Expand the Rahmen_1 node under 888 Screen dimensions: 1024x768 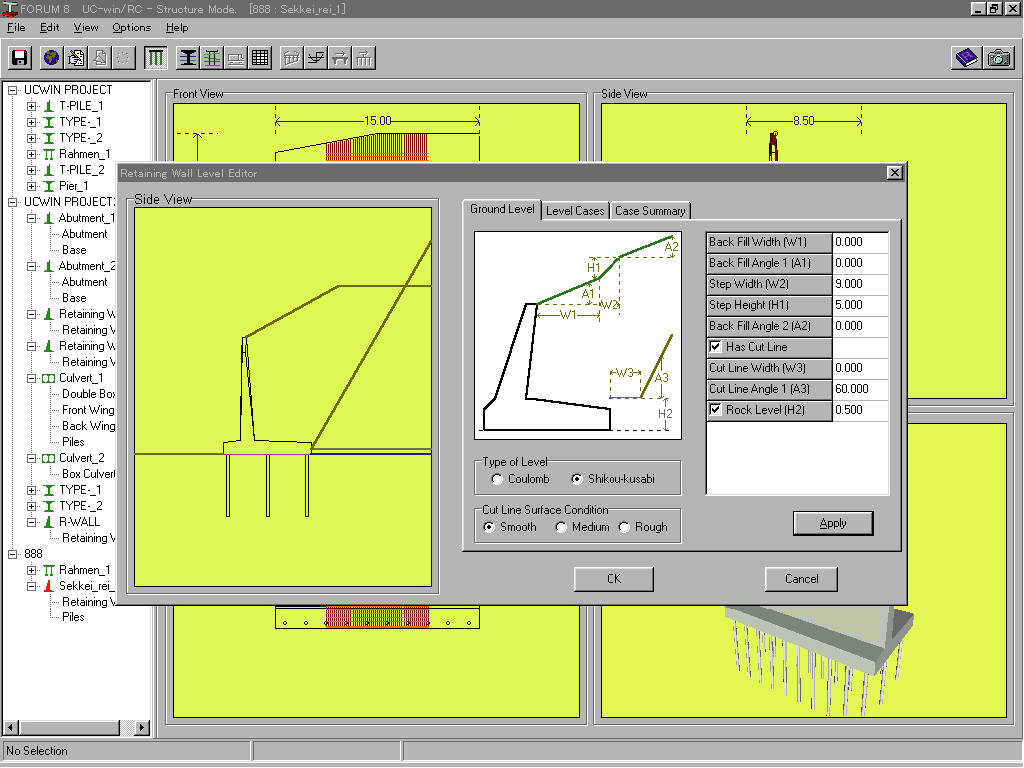(32, 570)
